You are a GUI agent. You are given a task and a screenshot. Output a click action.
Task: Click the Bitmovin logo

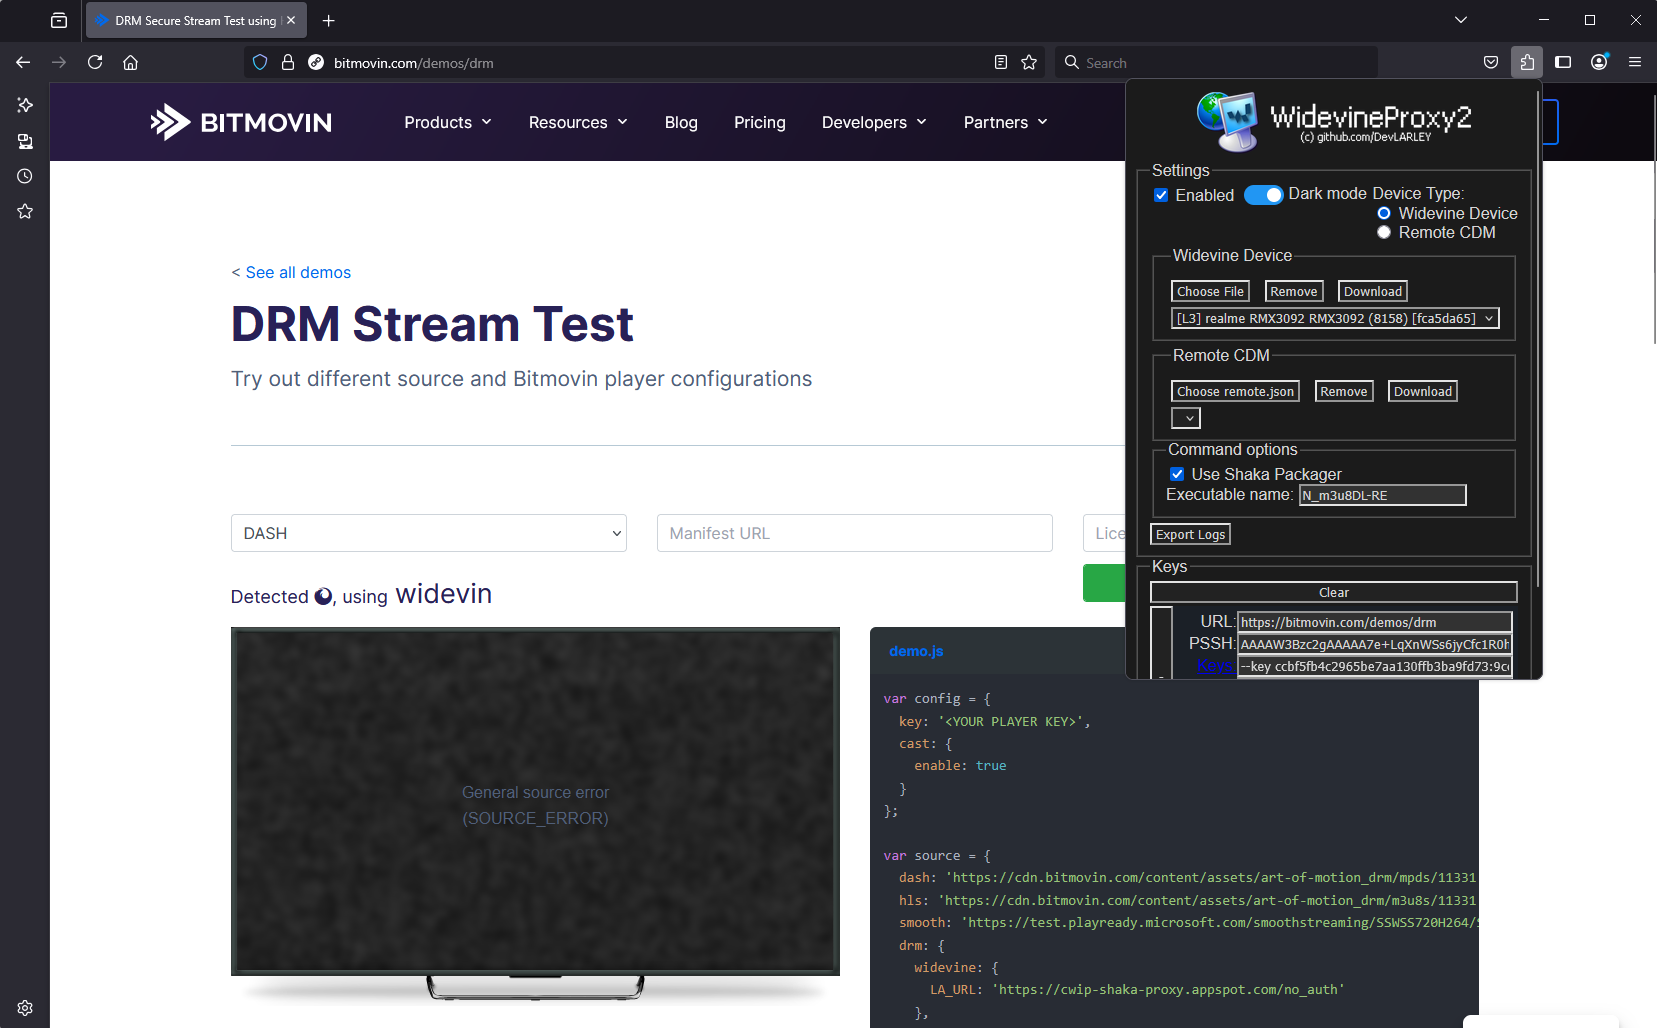coord(241,122)
